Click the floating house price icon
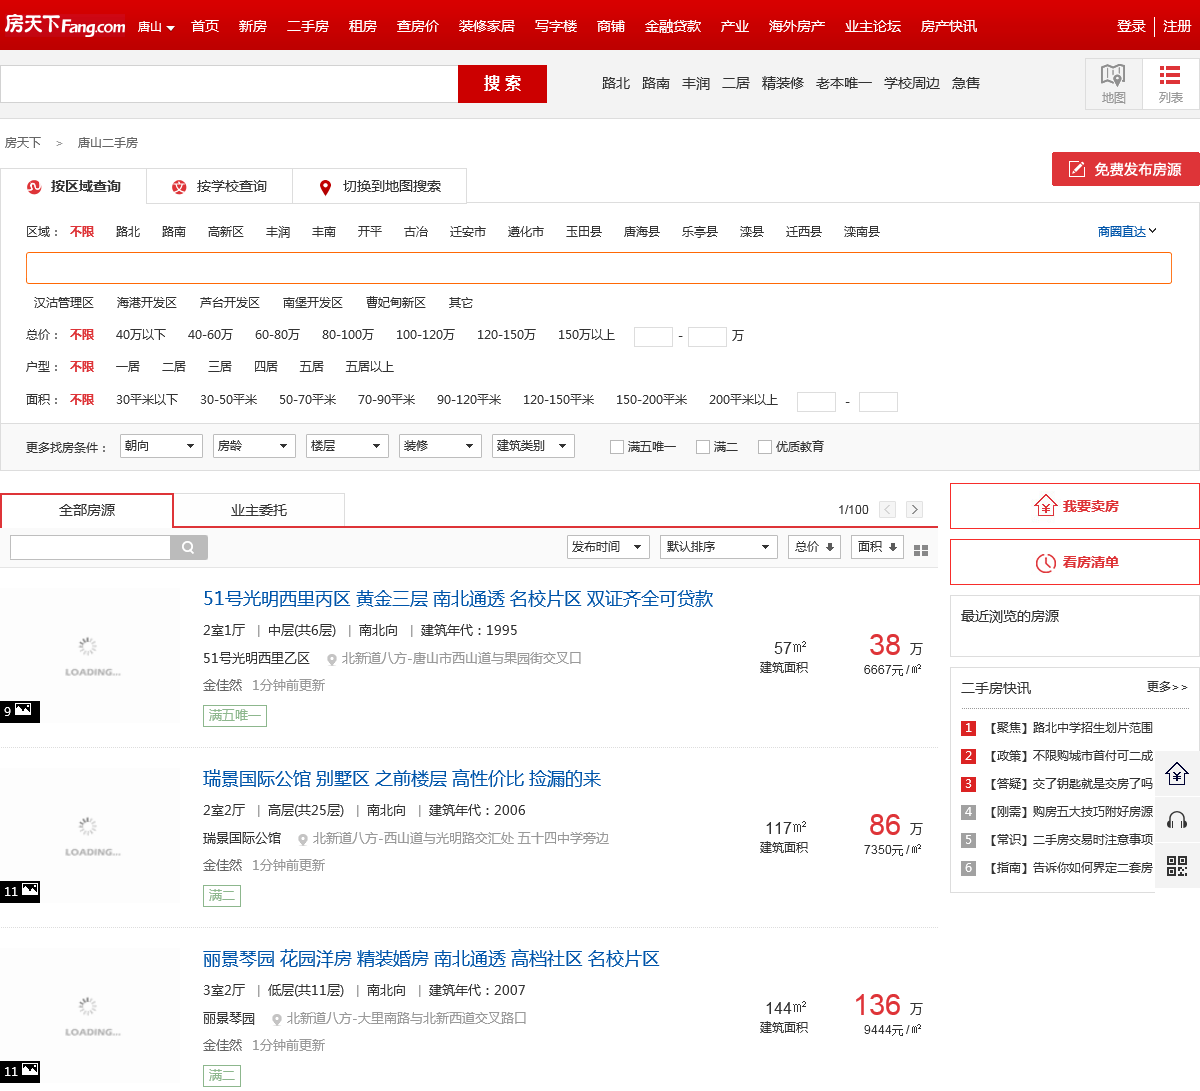 coord(1177,773)
